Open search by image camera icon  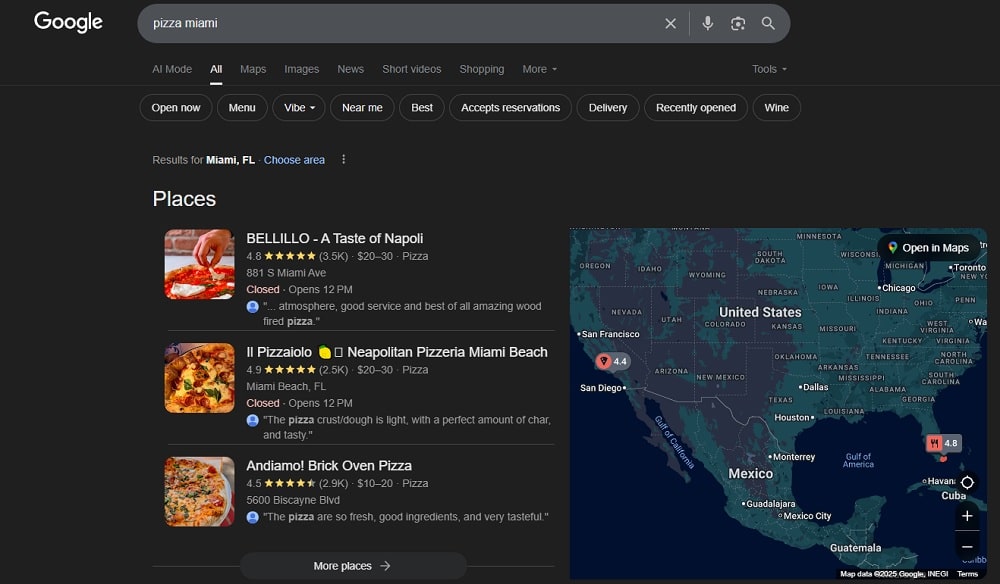(738, 23)
